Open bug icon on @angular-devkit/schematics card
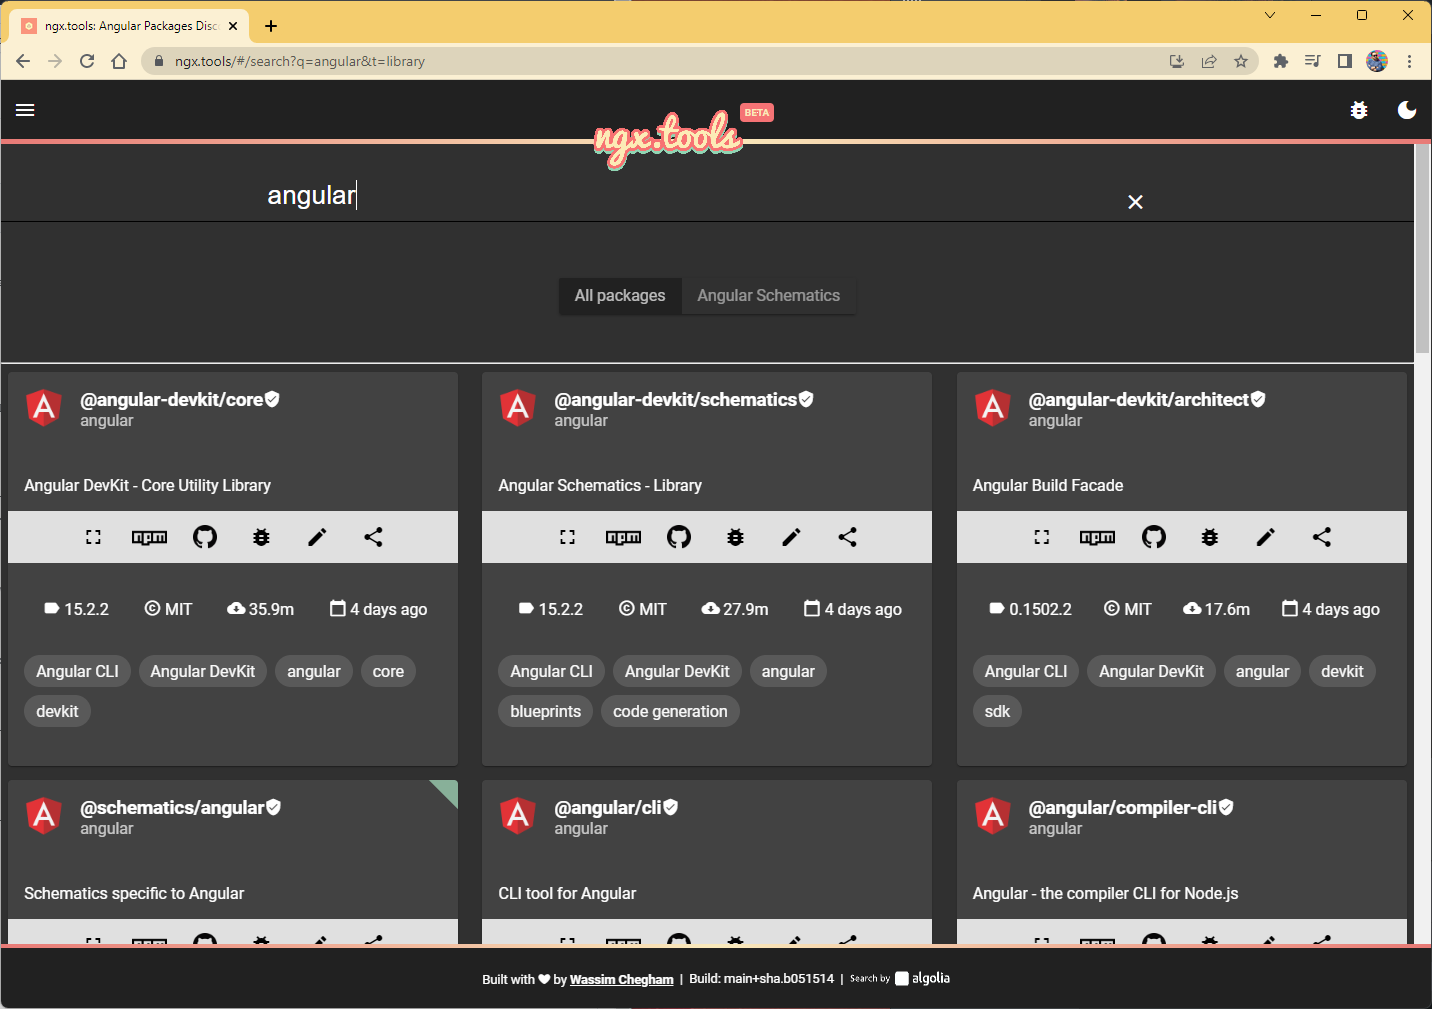 click(735, 537)
